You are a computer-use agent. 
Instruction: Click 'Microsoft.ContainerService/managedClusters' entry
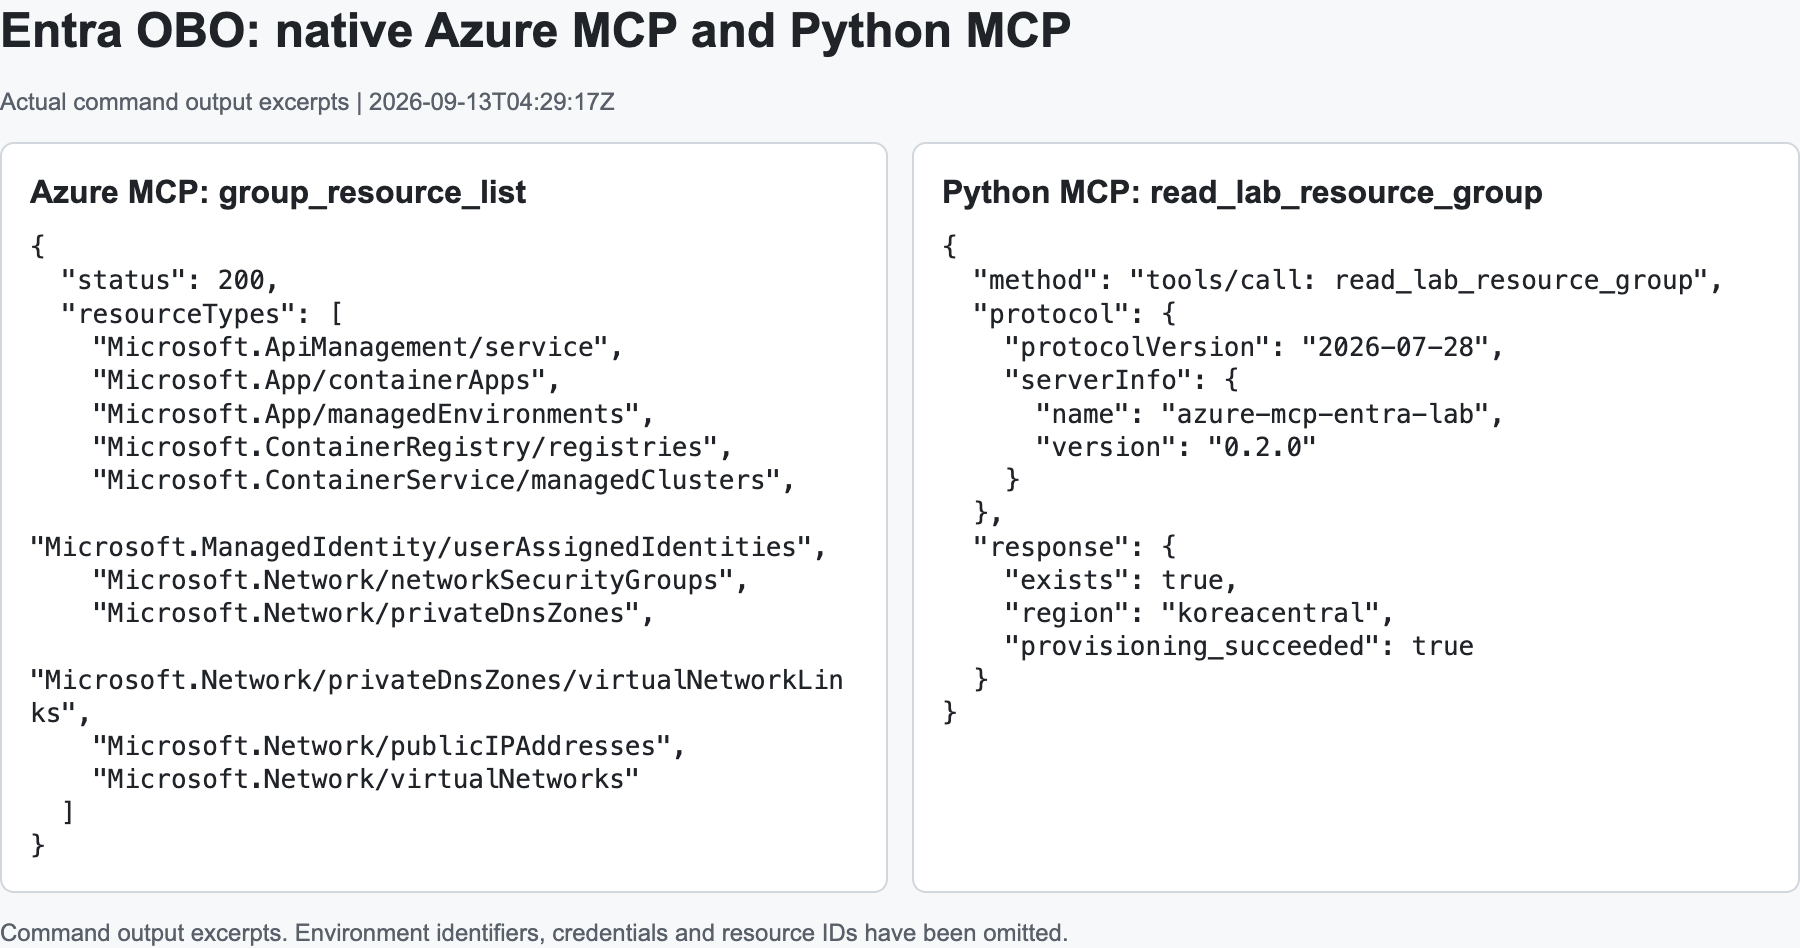(x=444, y=480)
